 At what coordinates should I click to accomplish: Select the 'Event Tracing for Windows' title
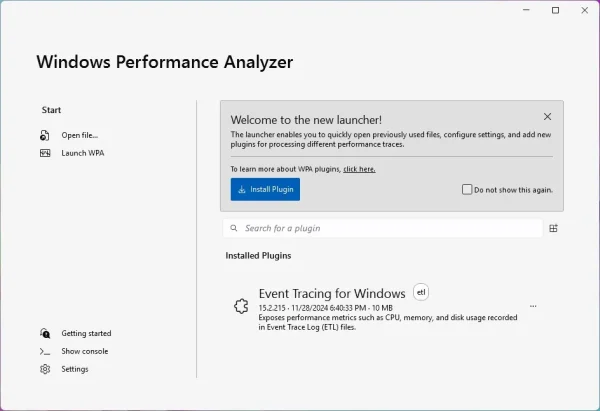point(332,294)
